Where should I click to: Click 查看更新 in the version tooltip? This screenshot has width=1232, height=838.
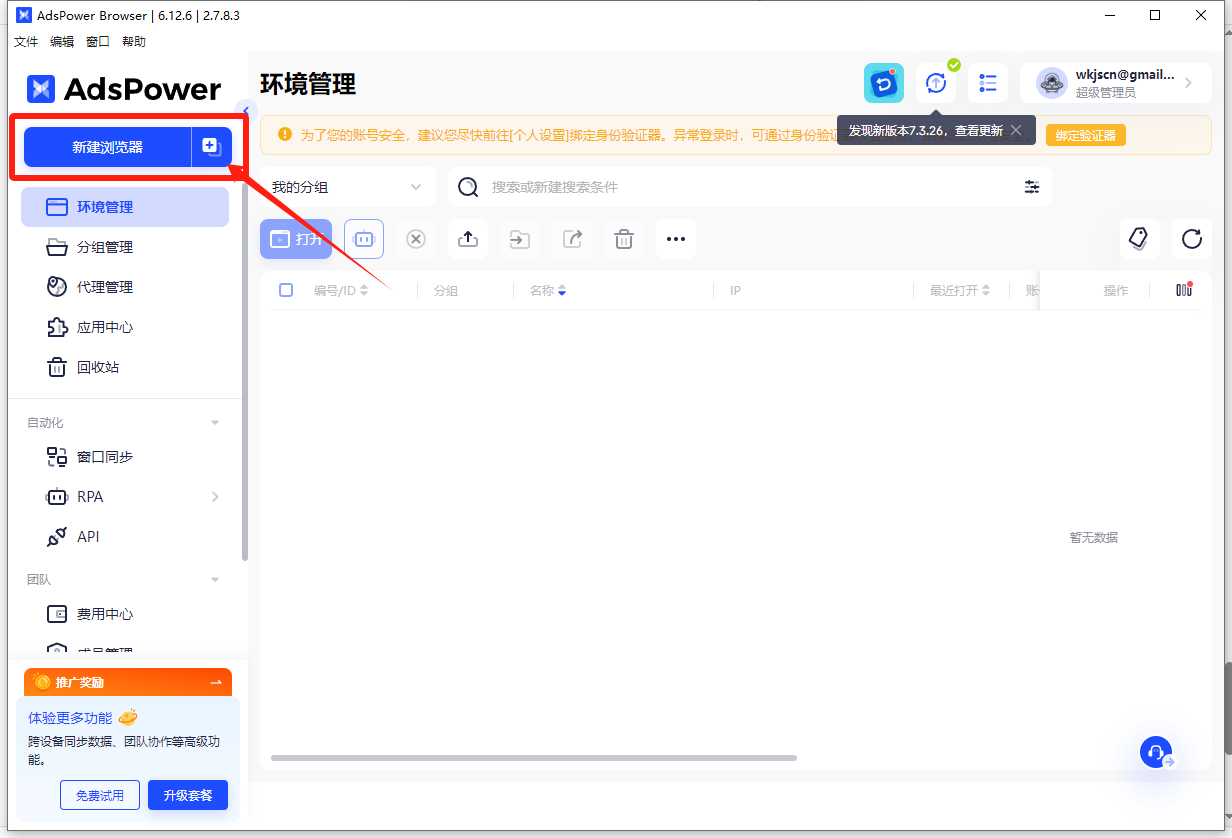pos(977,130)
